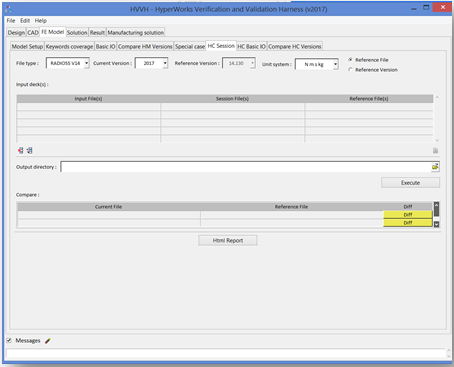Open the Keywords coverage sub-tab
454x367 pixels.
(x=69, y=46)
